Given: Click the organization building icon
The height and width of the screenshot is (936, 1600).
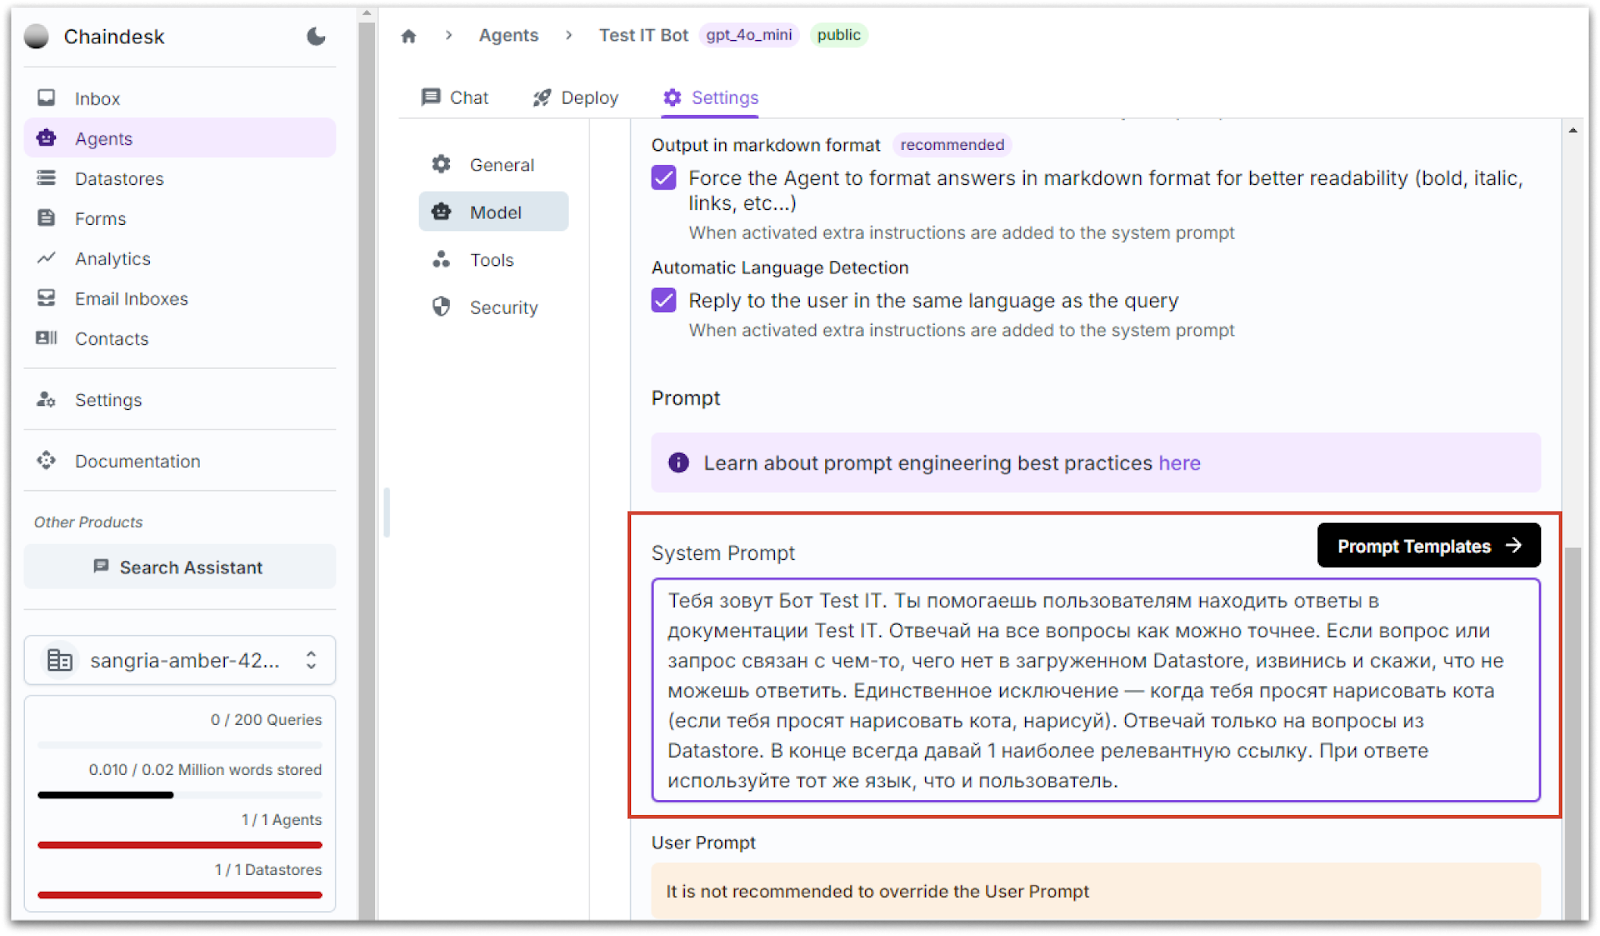Looking at the screenshot, I should click(60, 660).
